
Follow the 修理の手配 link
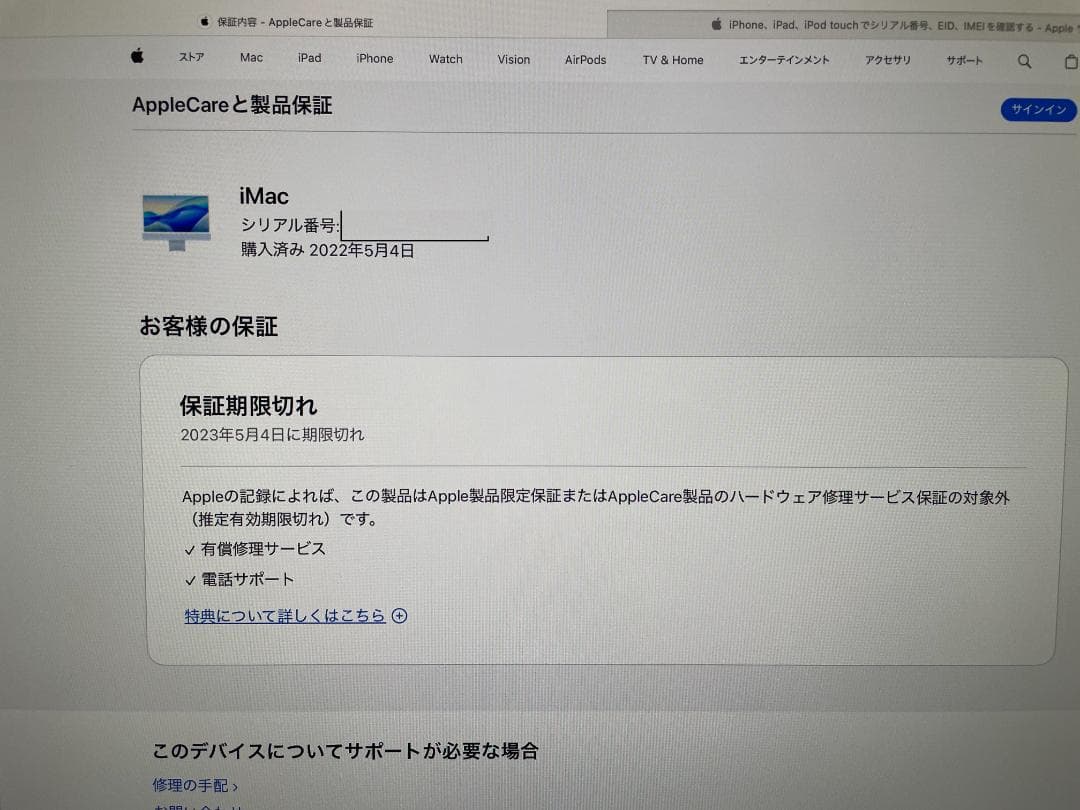click(195, 785)
